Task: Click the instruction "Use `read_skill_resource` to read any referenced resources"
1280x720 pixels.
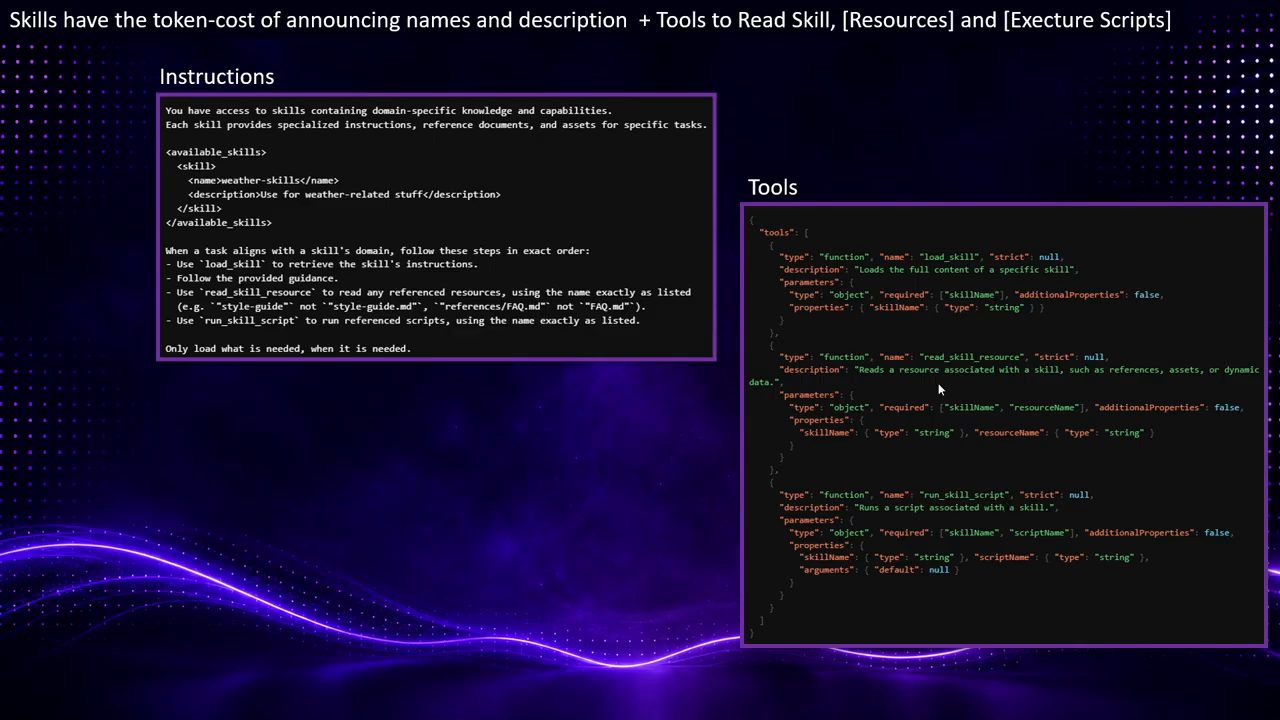Action: [x=428, y=293]
